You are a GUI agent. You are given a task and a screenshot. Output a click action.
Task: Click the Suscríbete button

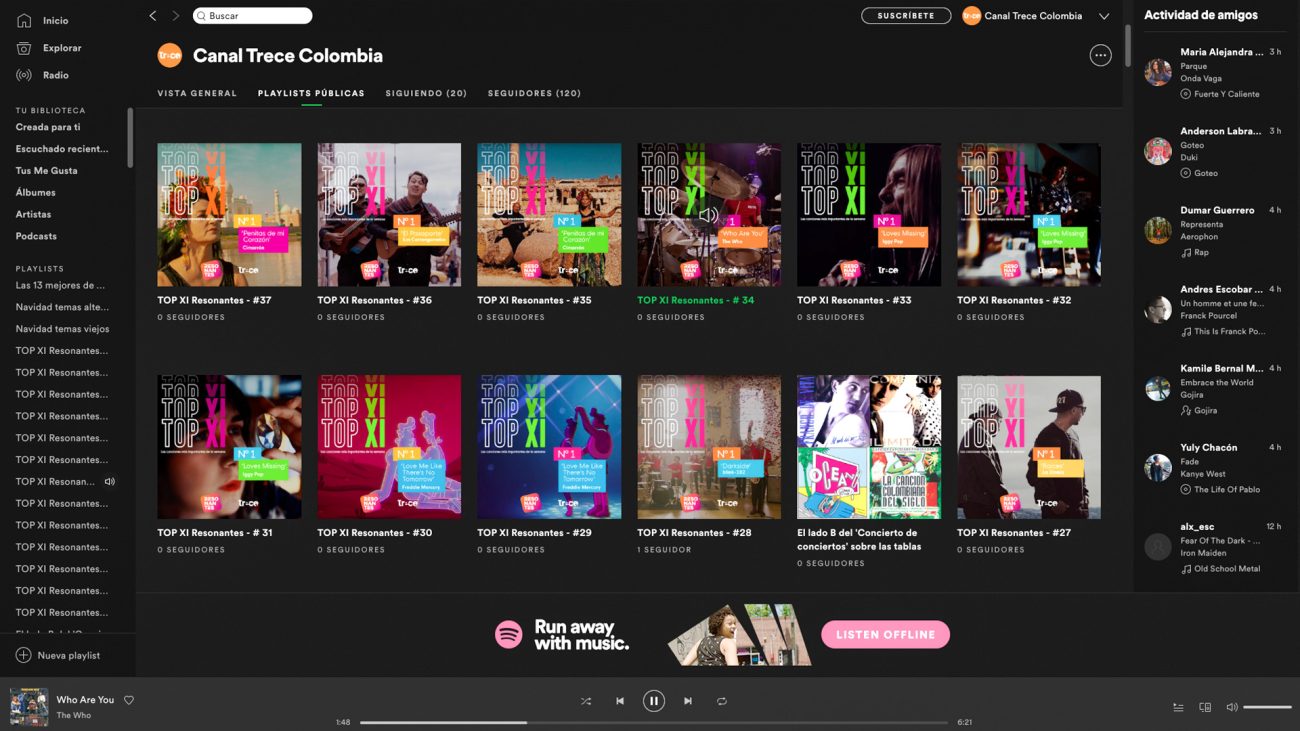point(905,16)
